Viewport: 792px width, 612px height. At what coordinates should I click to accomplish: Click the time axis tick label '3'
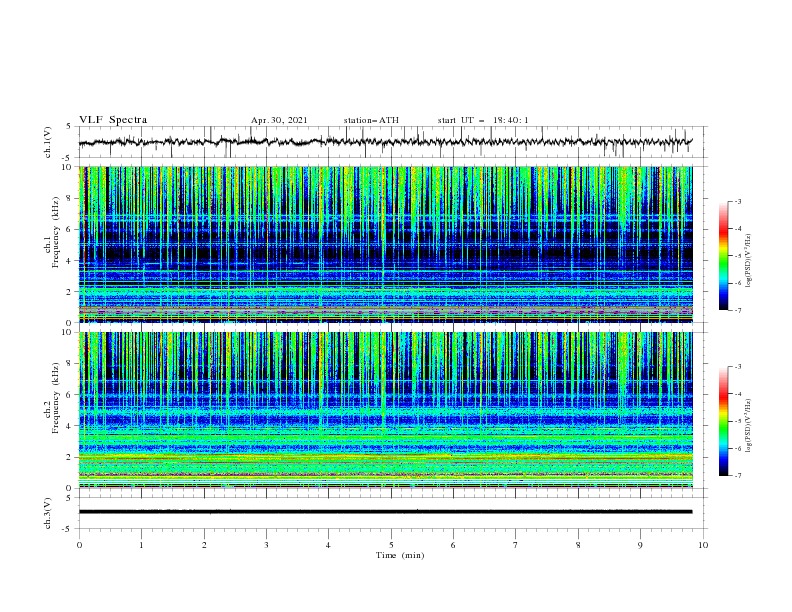point(266,545)
